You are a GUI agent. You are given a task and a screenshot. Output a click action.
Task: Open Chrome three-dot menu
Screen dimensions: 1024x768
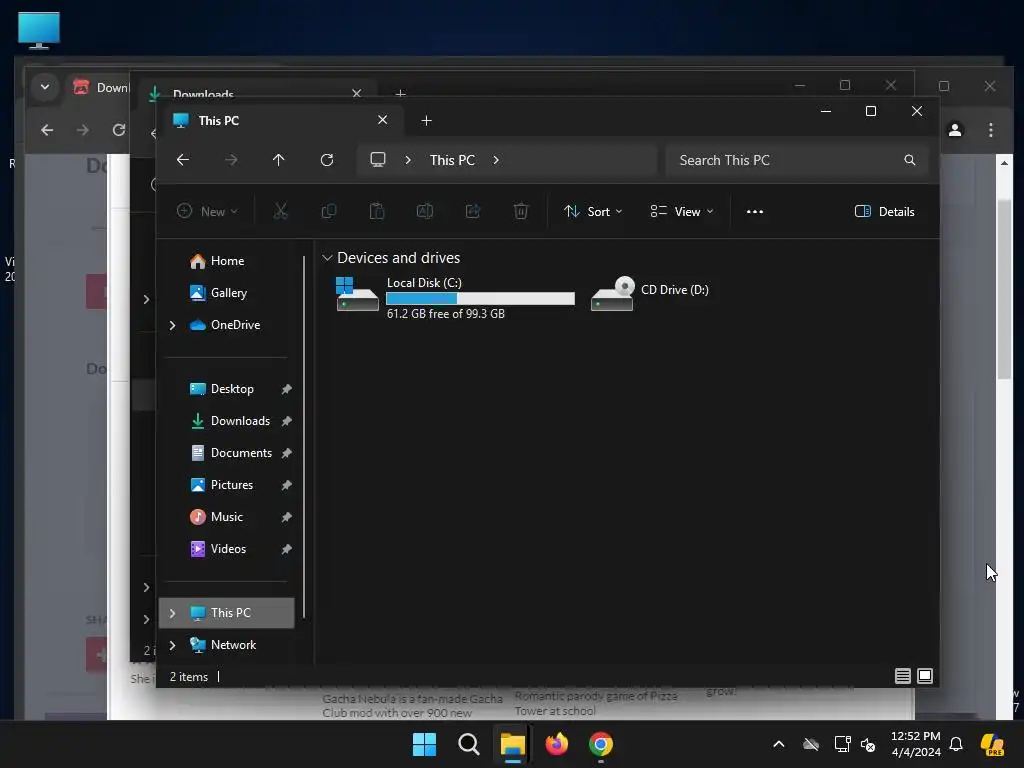click(991, 130)
